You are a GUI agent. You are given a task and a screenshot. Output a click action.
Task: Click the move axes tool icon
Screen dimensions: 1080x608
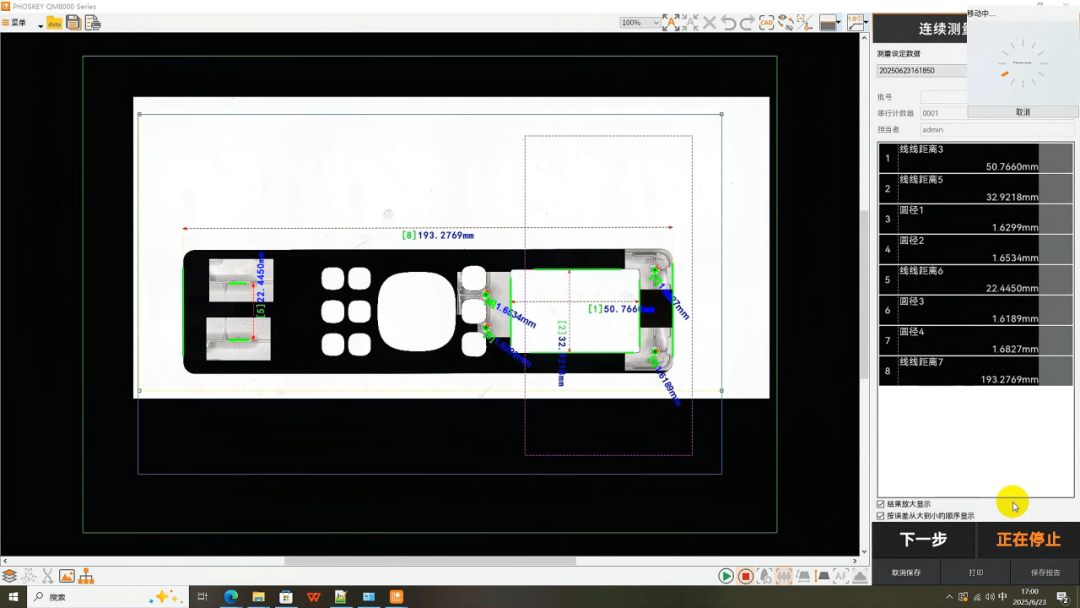[29, 576]
